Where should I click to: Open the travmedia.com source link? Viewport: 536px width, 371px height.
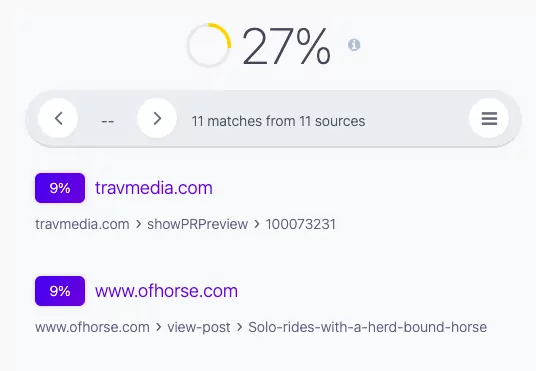click(154, 188)
